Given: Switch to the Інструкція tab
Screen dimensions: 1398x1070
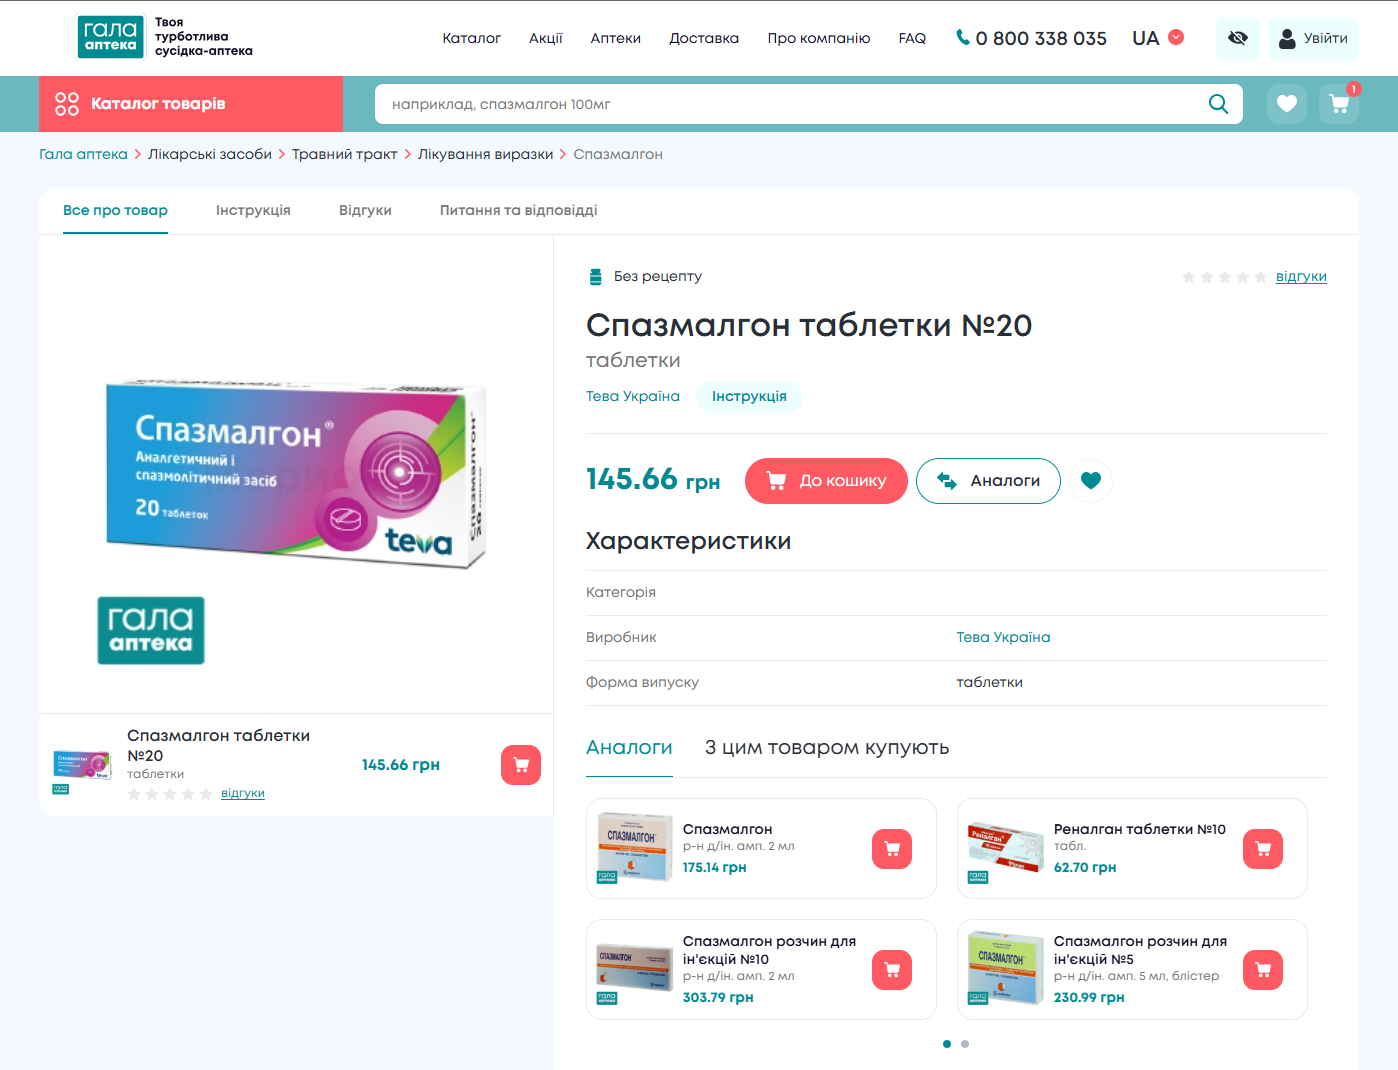Looking at the screenshot, I should 253,210.
